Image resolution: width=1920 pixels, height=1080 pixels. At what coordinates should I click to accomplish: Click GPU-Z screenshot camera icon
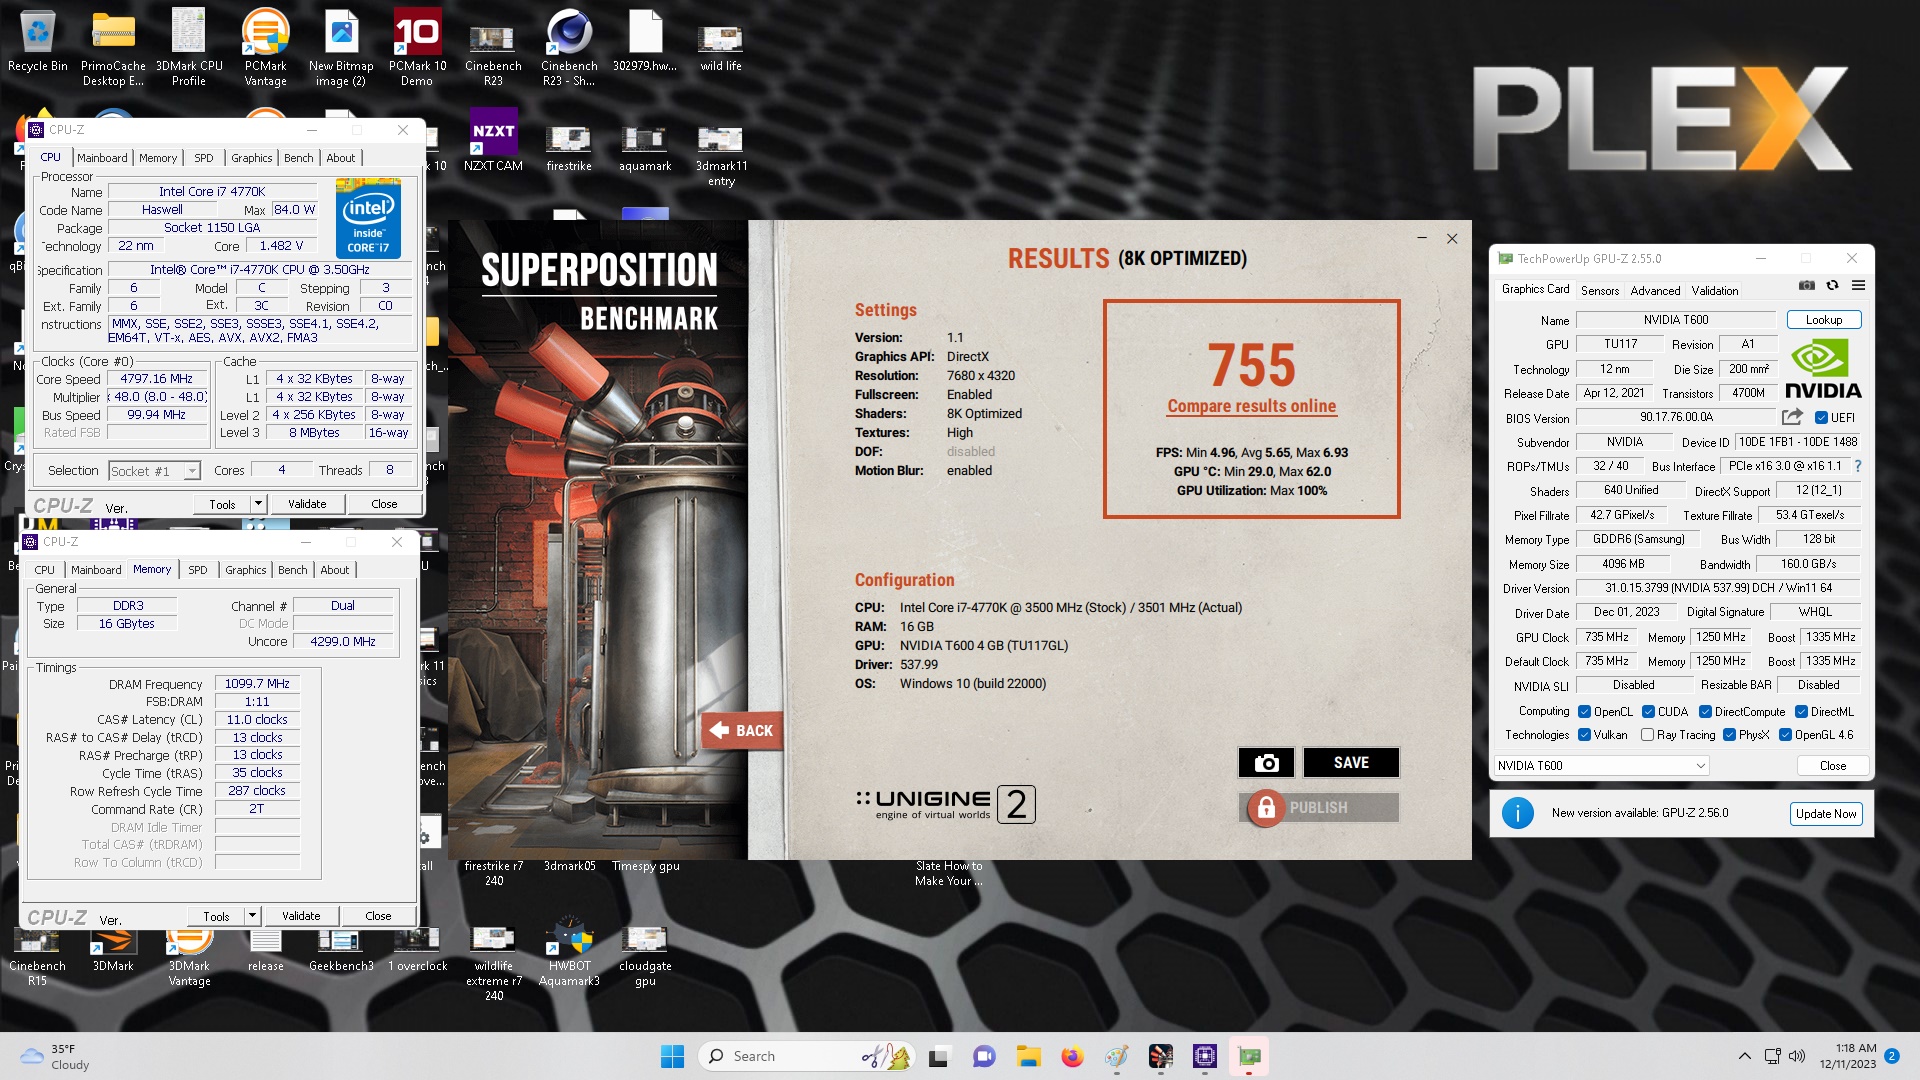pyautogui.click(x=1806, y=286)
